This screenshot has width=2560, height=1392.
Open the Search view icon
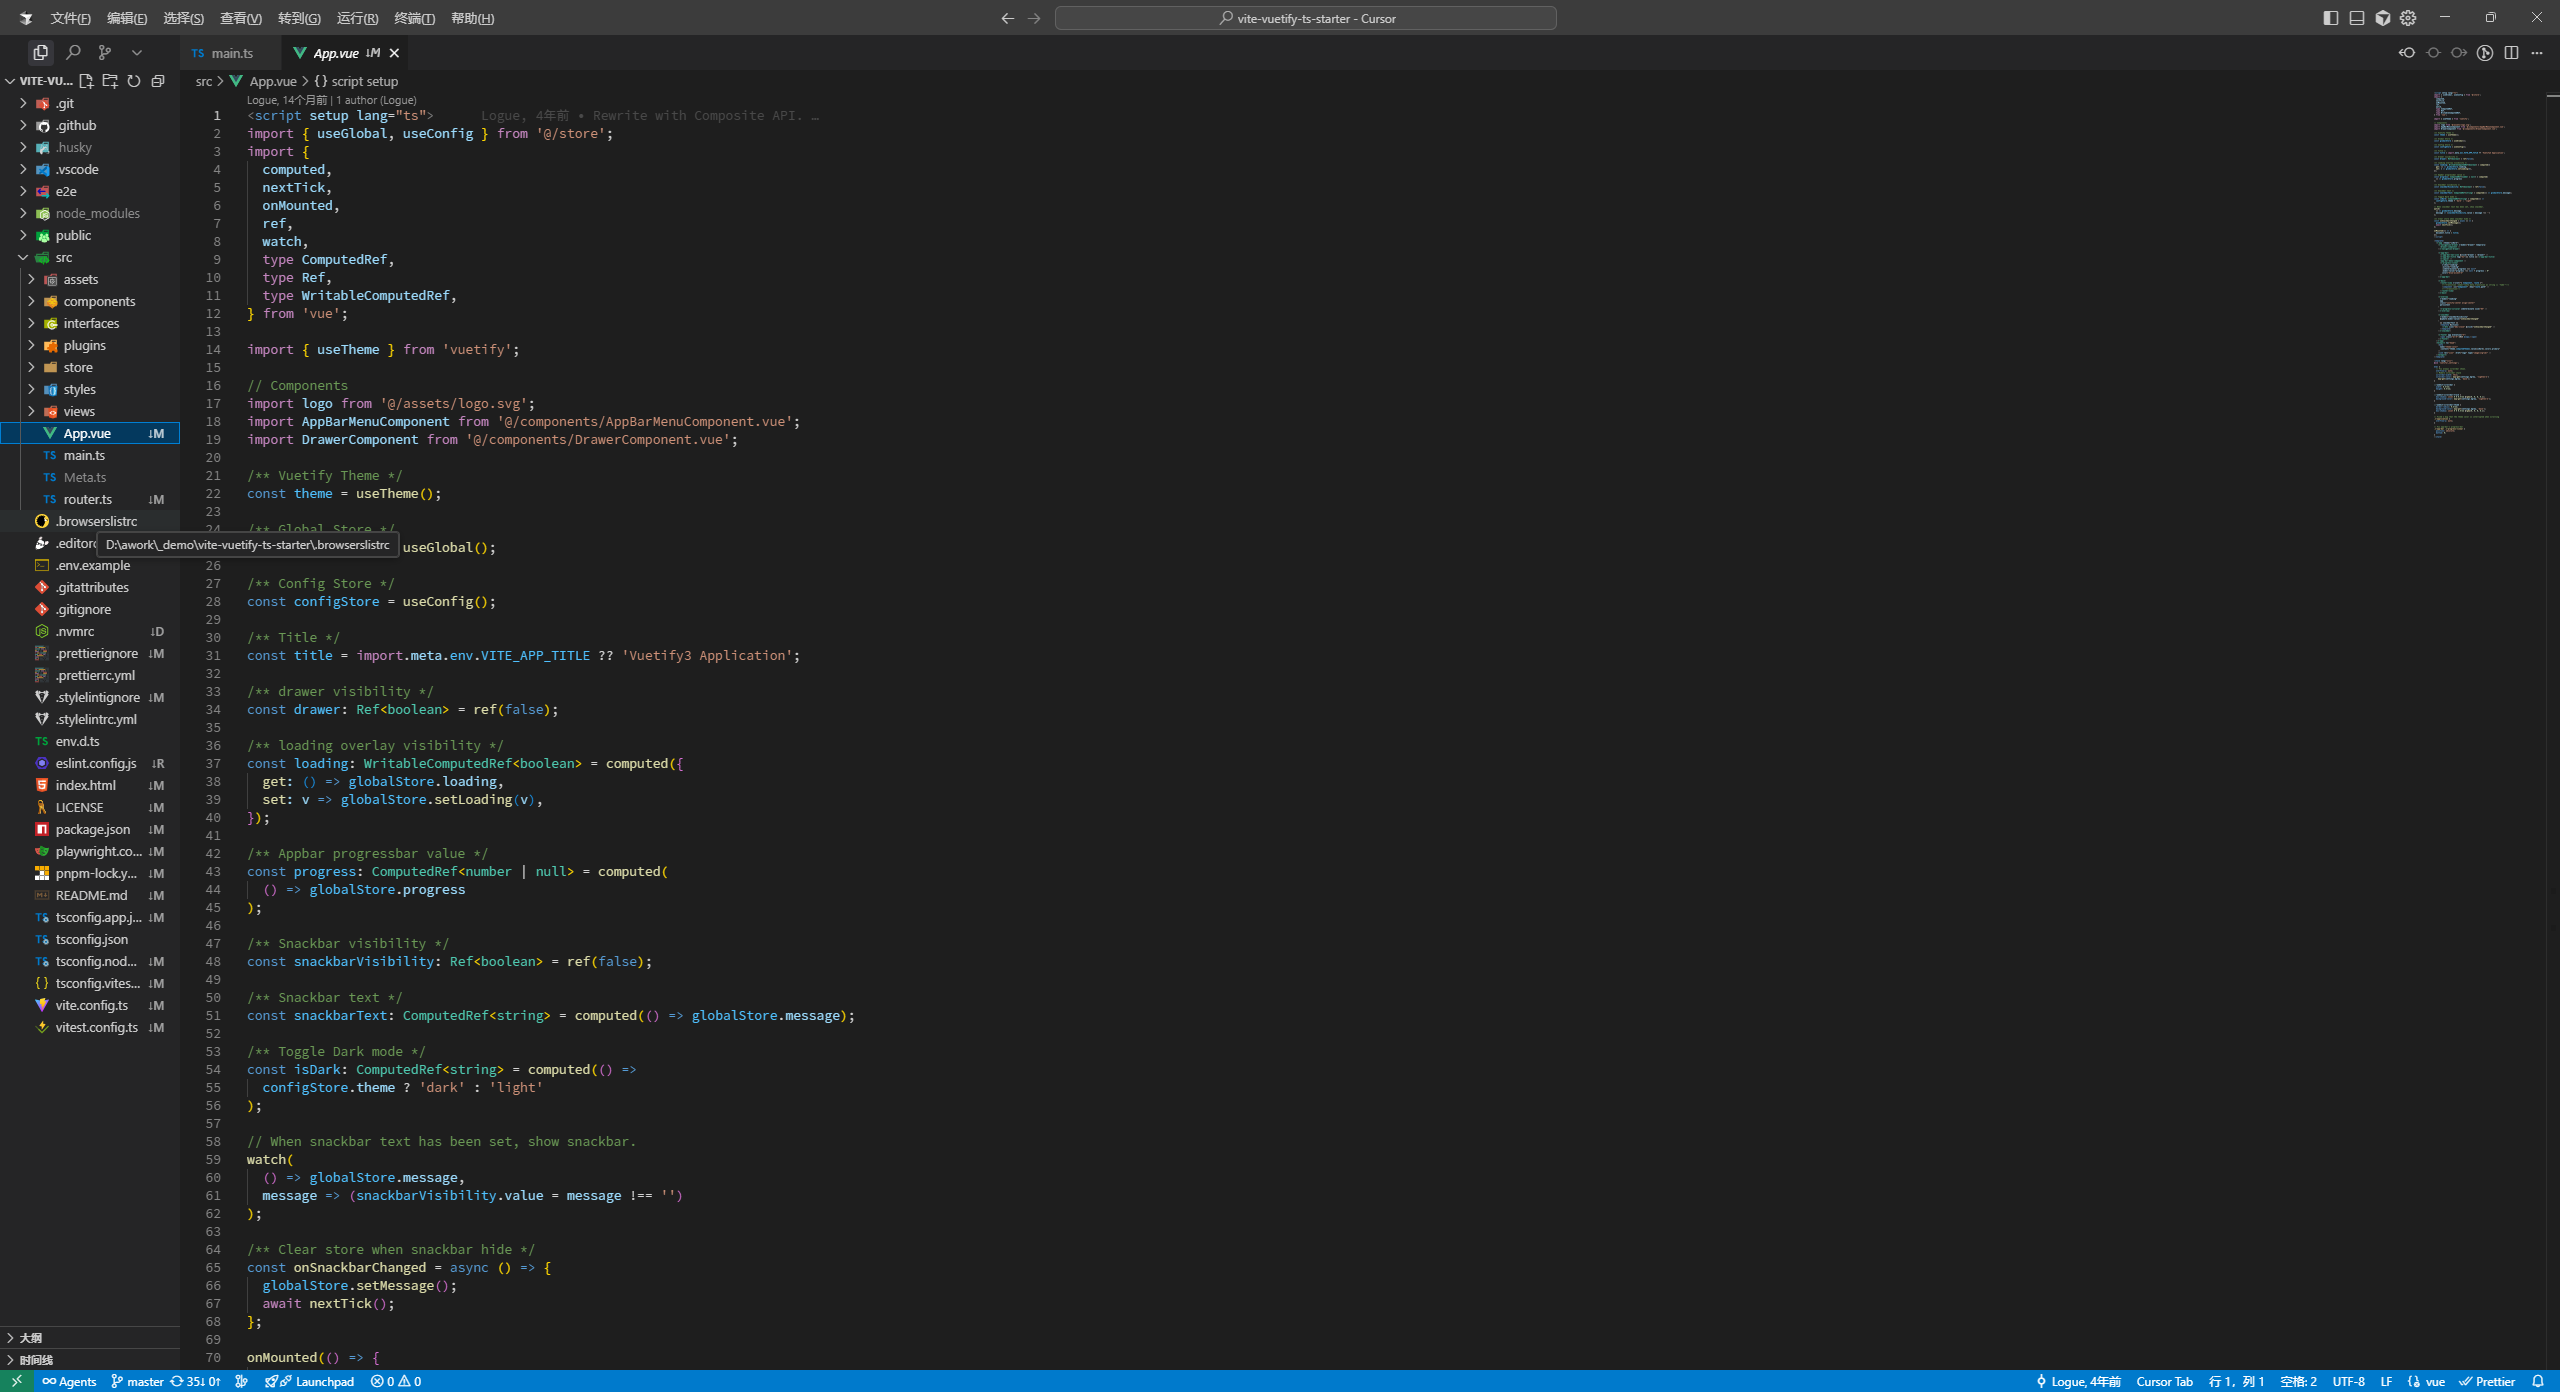pos(73,52)
